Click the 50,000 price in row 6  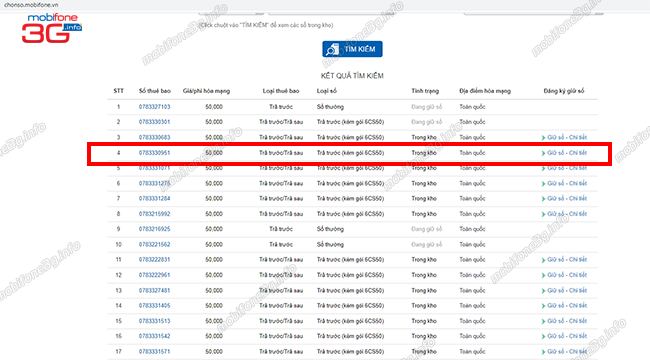point(214,183)
